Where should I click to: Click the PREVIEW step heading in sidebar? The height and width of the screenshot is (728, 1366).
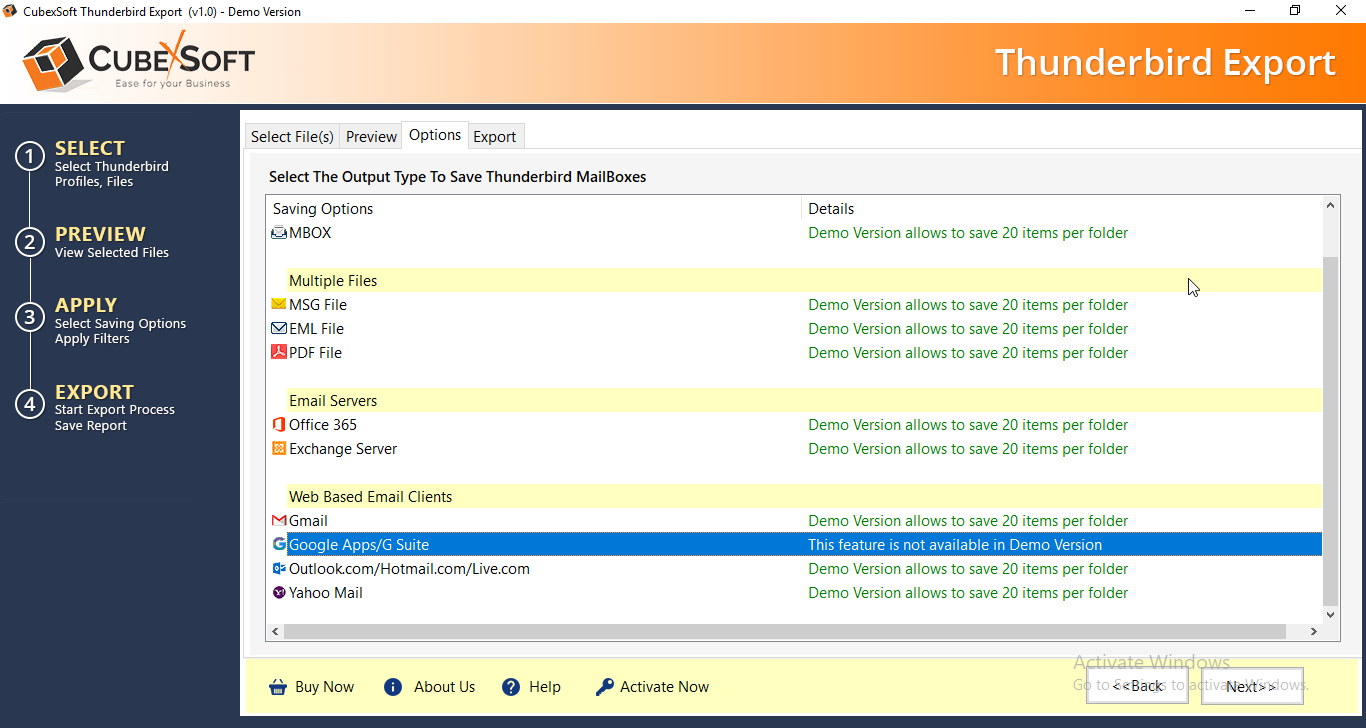pyautogui.click(x=100, y=234)
